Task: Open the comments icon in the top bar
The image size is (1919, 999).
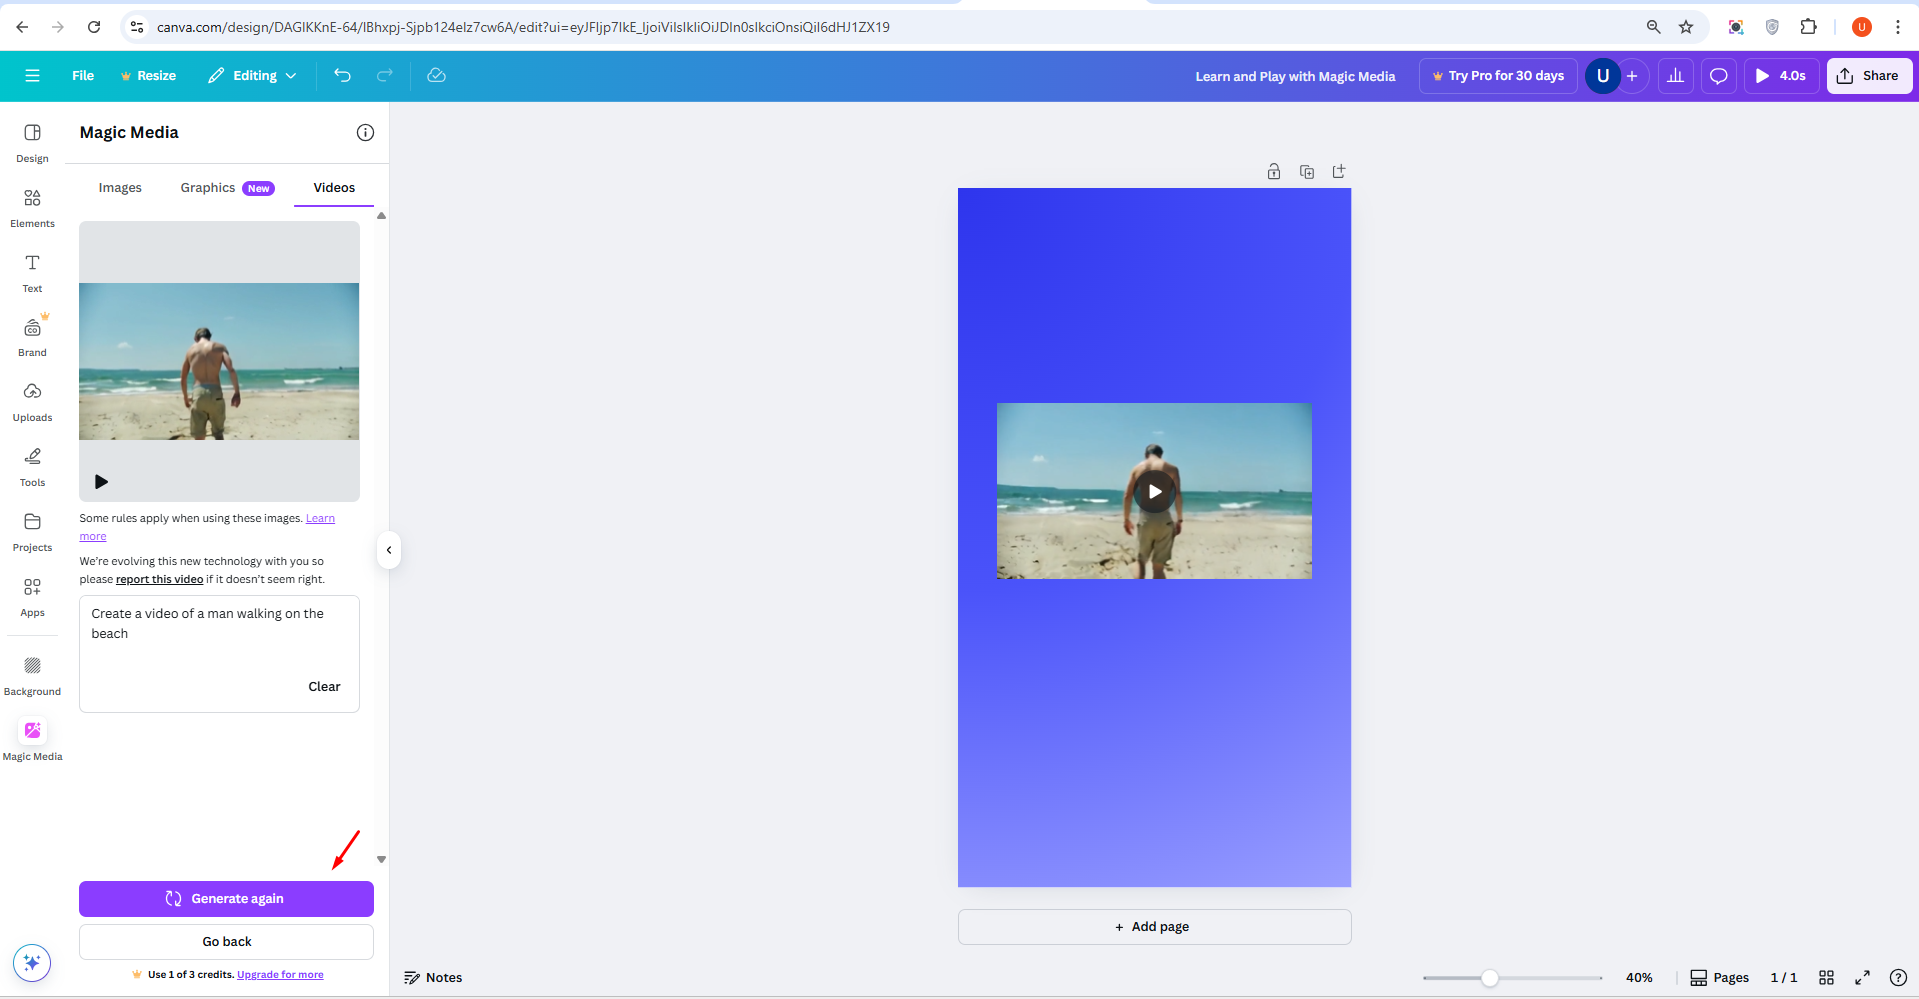Action: [x=1718, y=75]
